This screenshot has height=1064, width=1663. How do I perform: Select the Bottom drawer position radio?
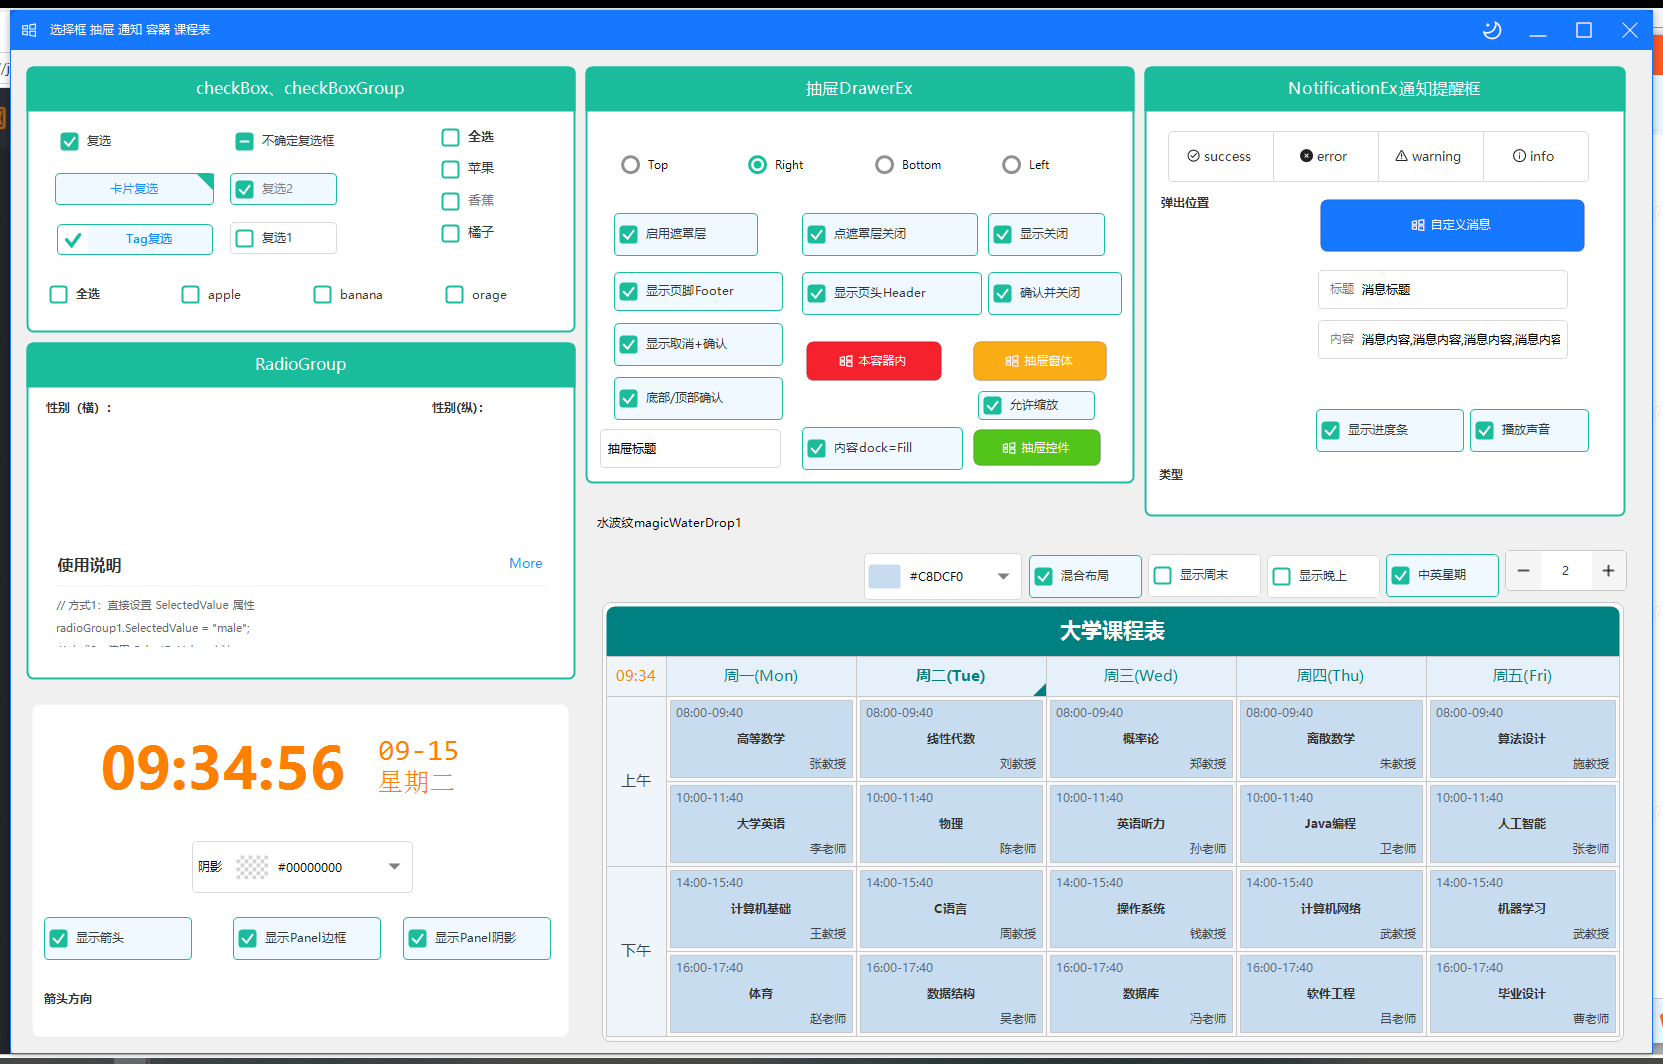[x=884, y=165]
